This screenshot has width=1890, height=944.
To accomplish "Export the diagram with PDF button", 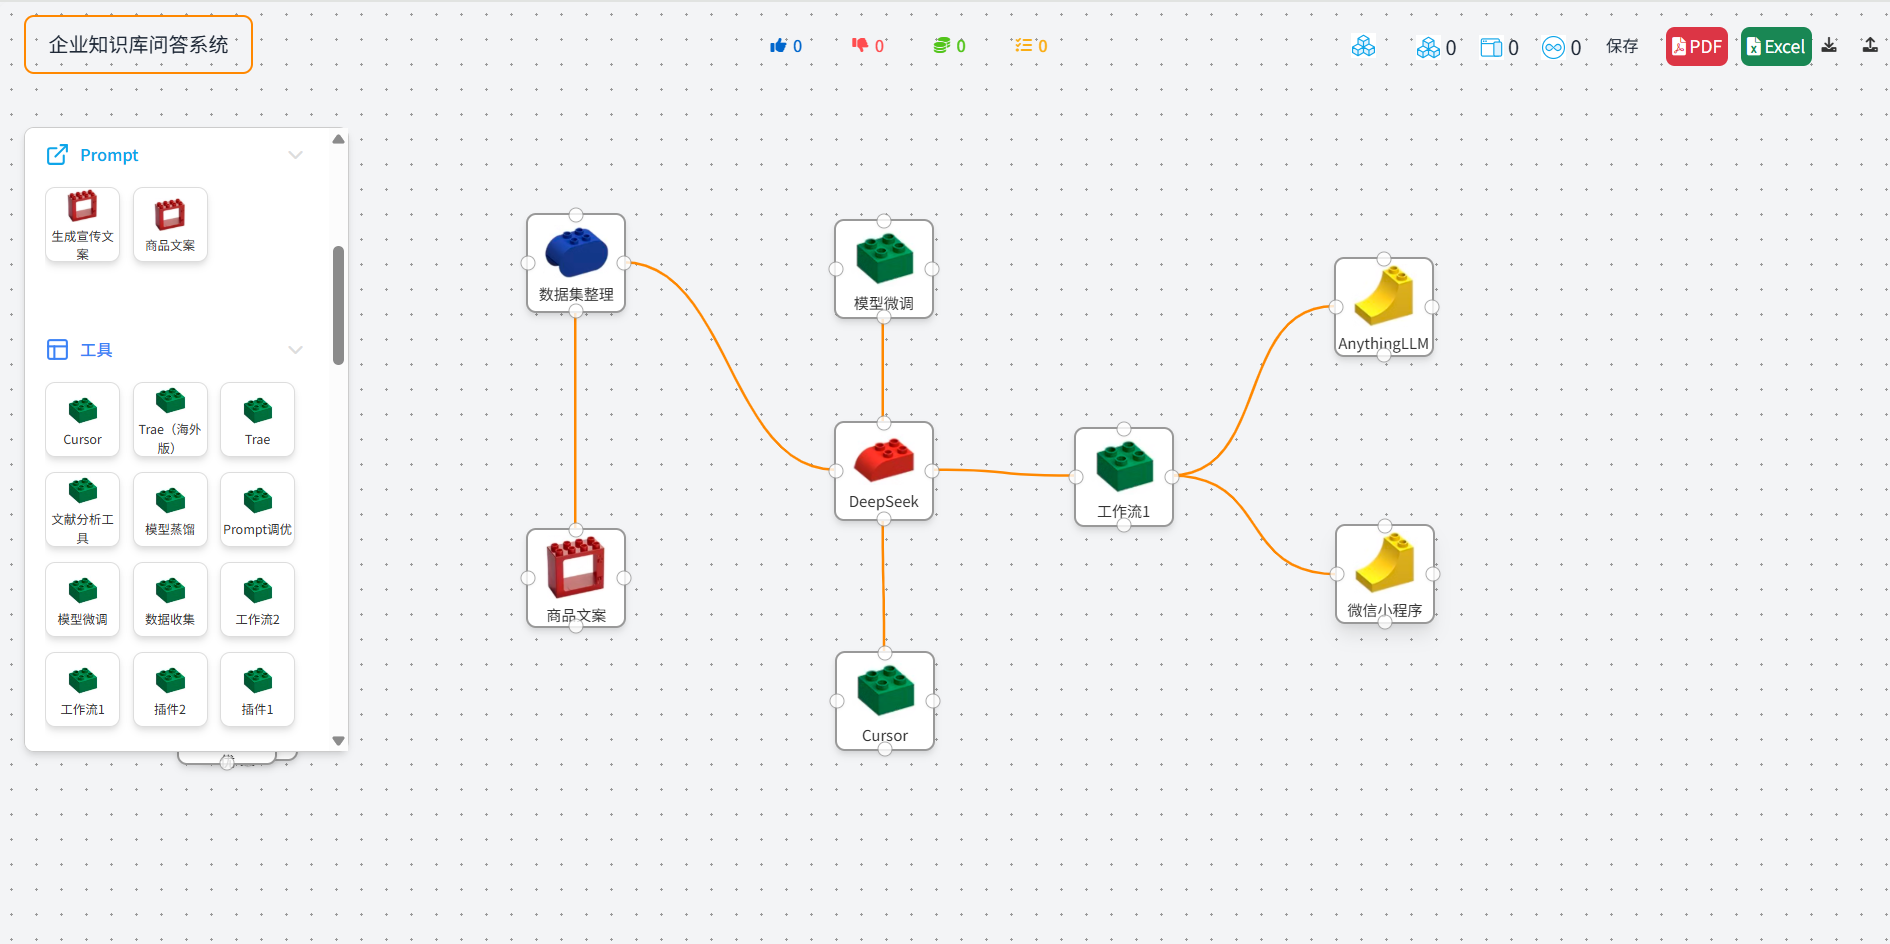I will 1696,46.
